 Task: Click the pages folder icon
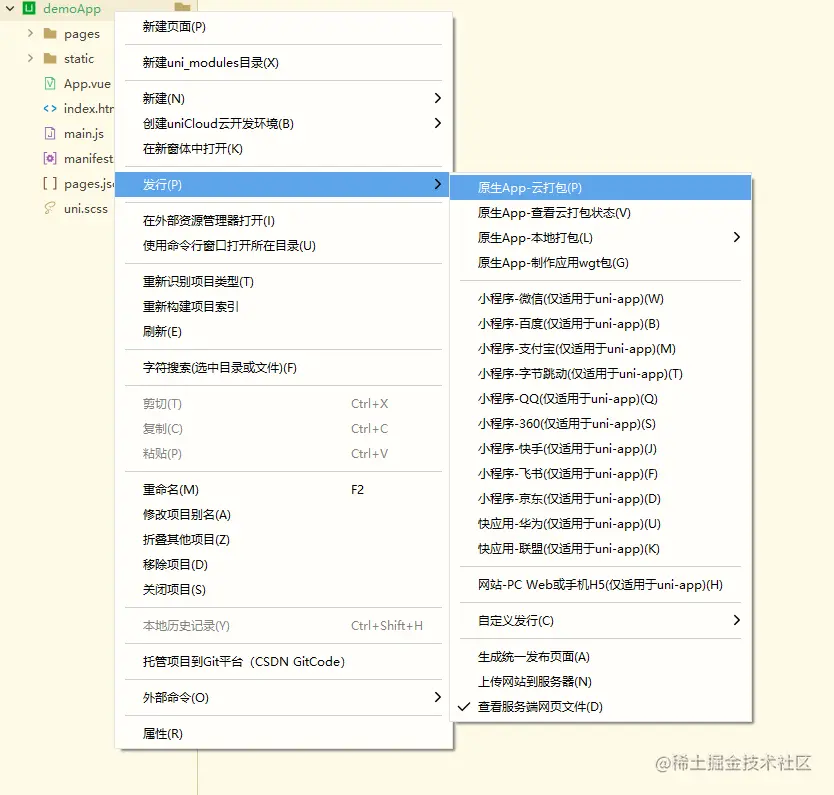point(50,34)
